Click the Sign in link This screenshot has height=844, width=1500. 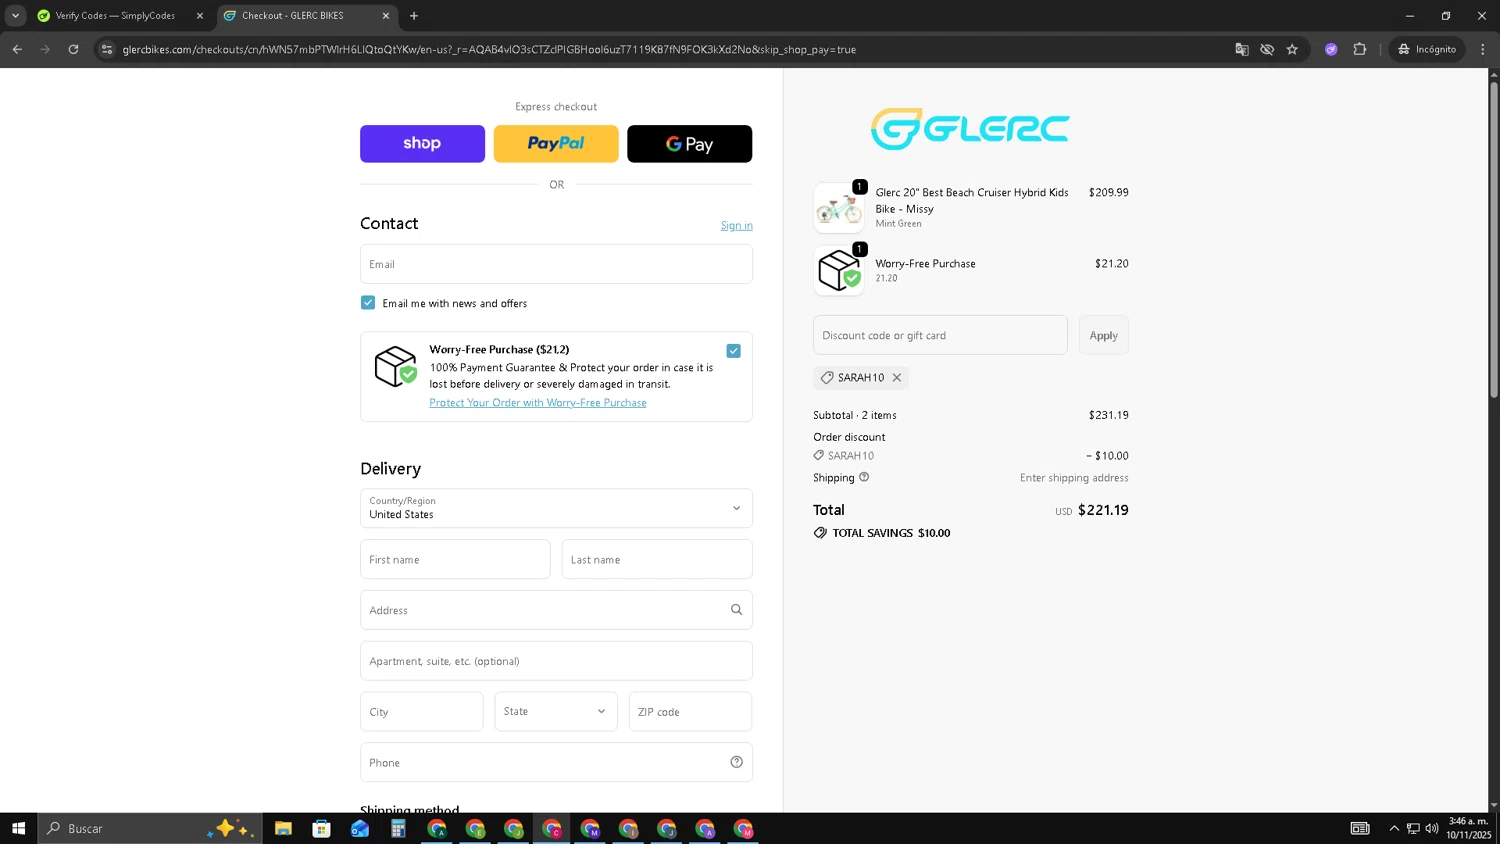pyautogui.click(x=737, y=226)
